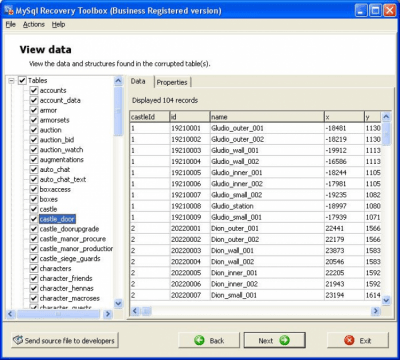400x360 pixels.
Task: Open the Help menu
Action: pos(58,24)
